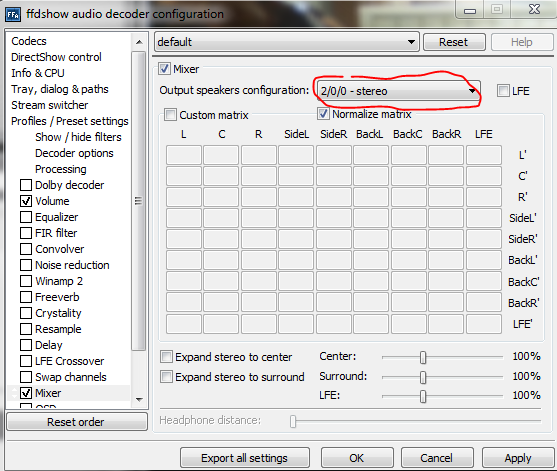Viewport: 557px width, 471px height.
Task: Click the Resample filter label
Action: (58, 329)
